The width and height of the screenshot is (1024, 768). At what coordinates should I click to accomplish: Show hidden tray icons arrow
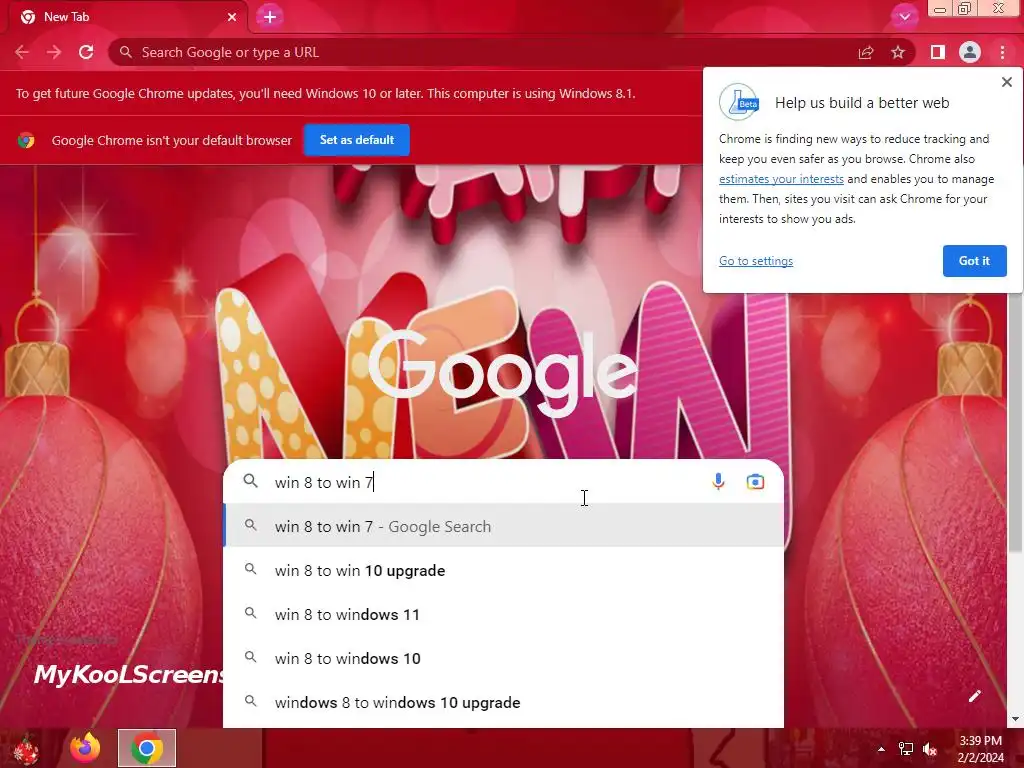(881, 749)
